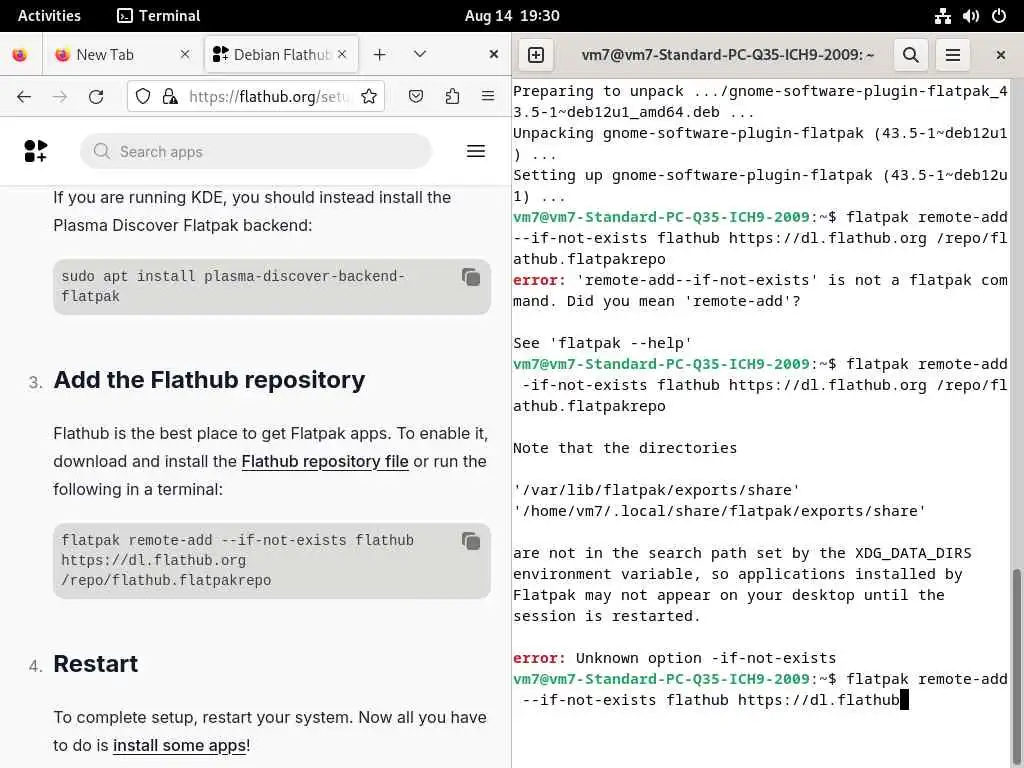Click the Search apps field
The width and height of the screenshot is (1024, 768).
[x=256, y=152]
